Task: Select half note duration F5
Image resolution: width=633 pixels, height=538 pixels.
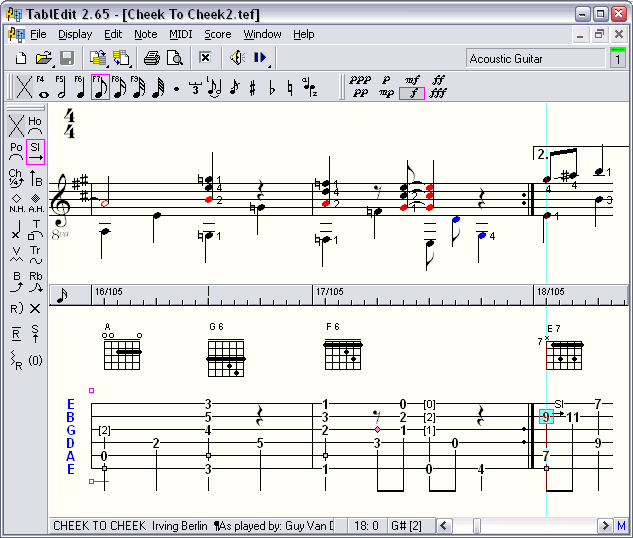Action: click(x=61, y=87)
